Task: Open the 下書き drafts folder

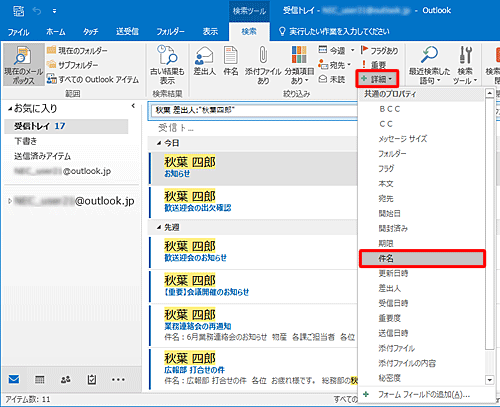Action: [26, 141]
